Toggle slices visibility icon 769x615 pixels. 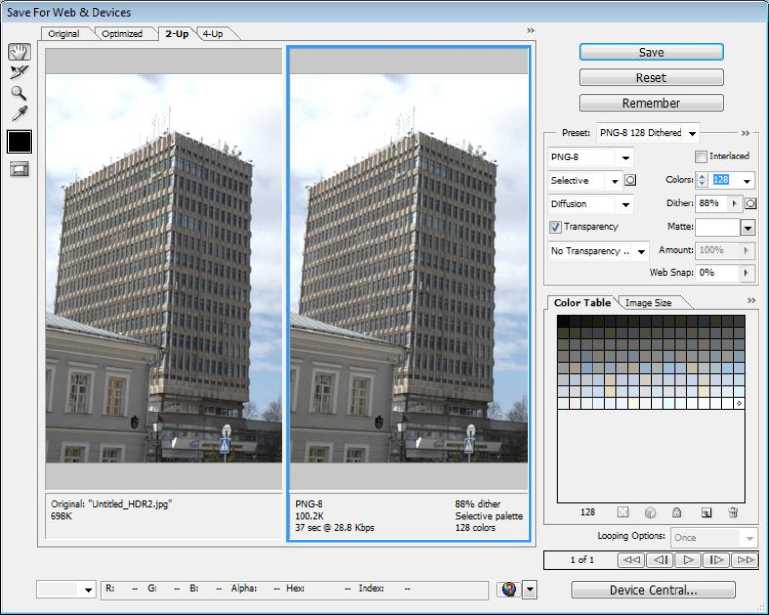coord(19,168)
